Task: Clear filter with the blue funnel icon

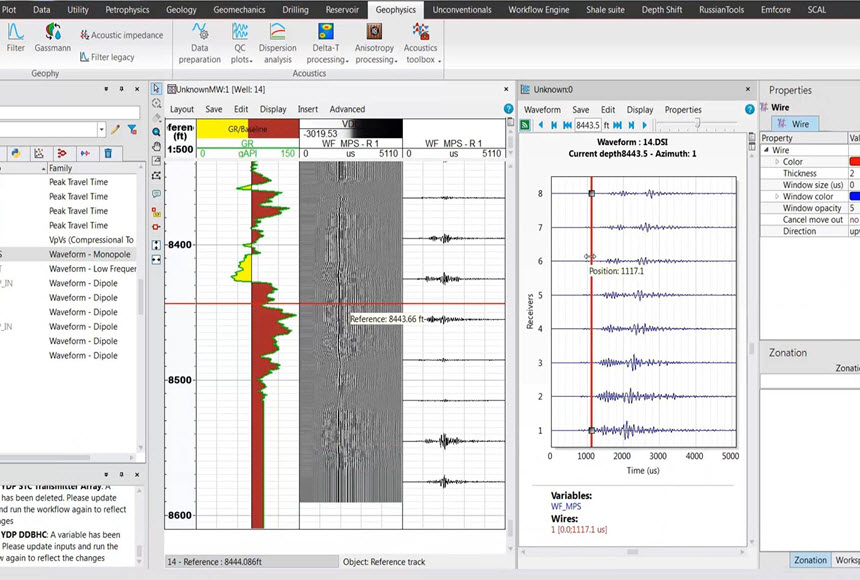Action: click(x=132, y=129)
